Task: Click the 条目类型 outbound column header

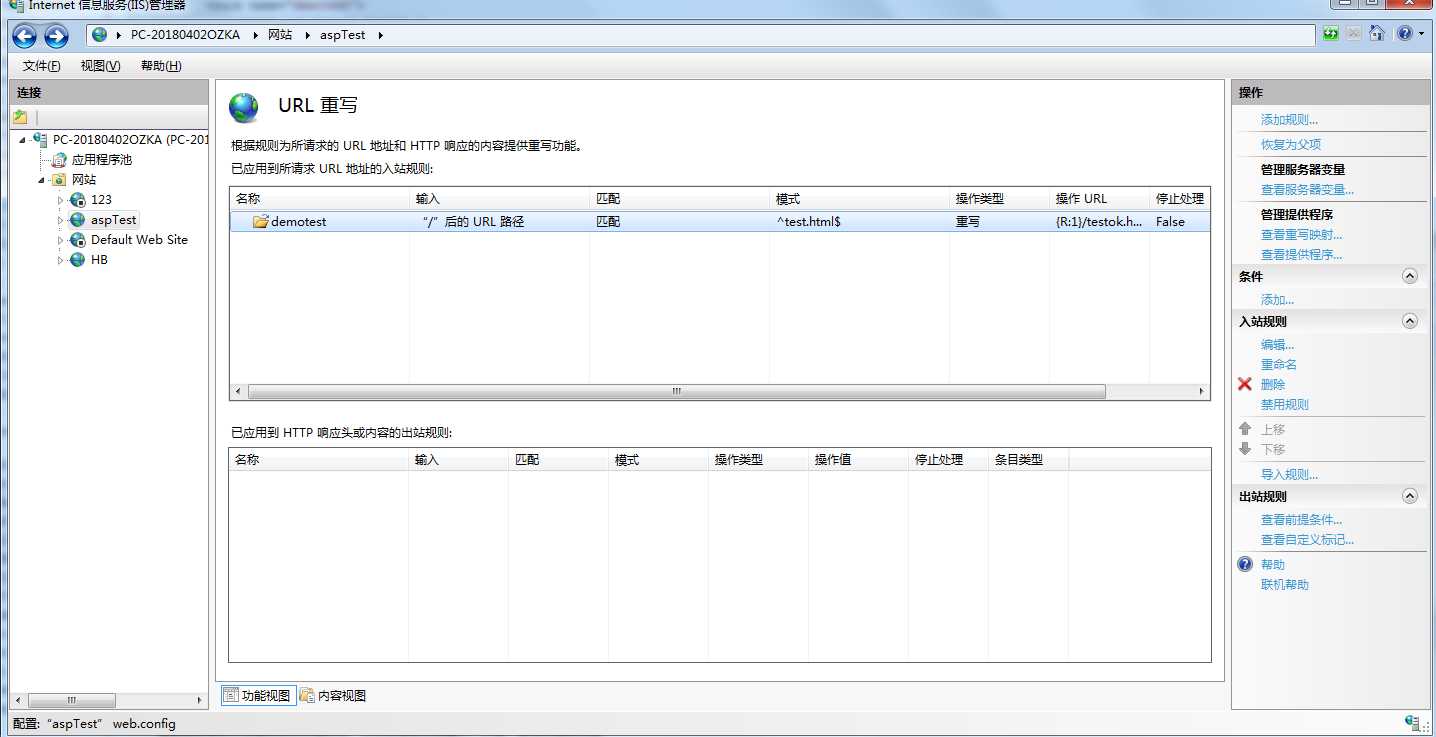Action: pyautogui.click(x=1029, y=460)
